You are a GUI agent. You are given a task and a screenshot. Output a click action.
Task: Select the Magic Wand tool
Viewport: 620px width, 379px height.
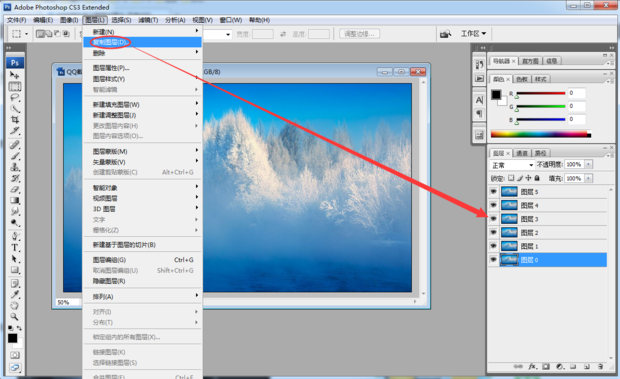pyautogui.click(x=15, y=109)
